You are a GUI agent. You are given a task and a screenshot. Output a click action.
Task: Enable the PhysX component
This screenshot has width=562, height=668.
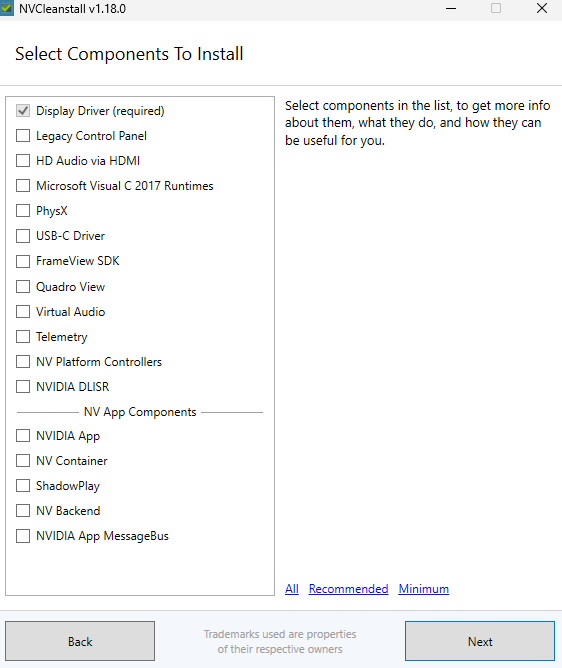click(x=23, y=210)
